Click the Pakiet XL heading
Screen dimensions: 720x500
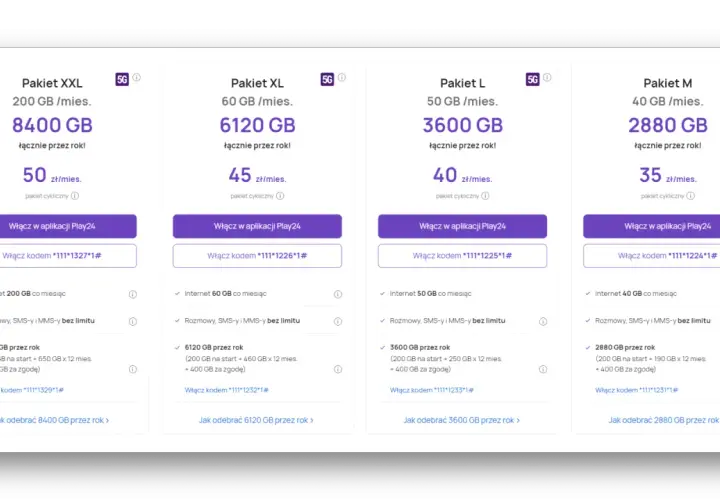coord(257,83)
